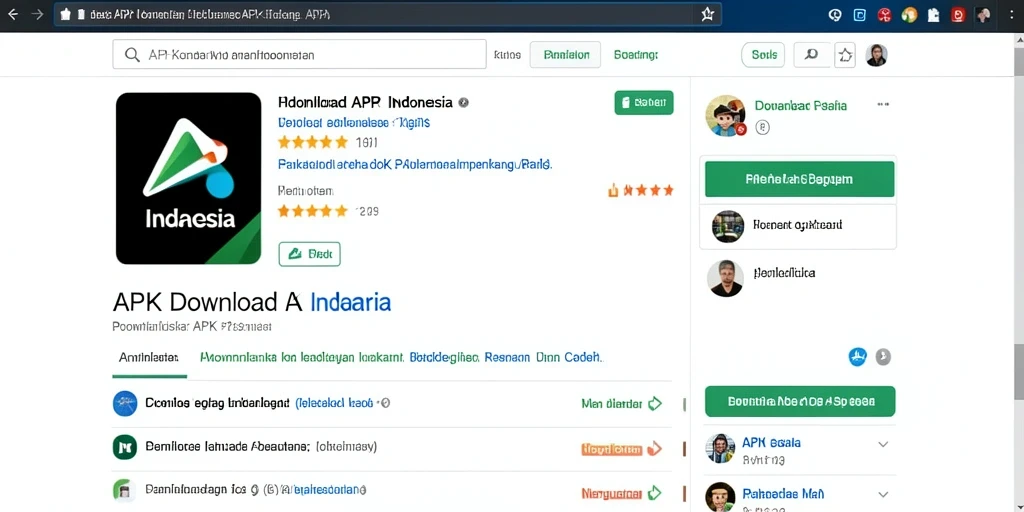Click the large green button in sidebar card
Image resolution: width=1024 pixels, height=512 pixels.
(799, 179)
